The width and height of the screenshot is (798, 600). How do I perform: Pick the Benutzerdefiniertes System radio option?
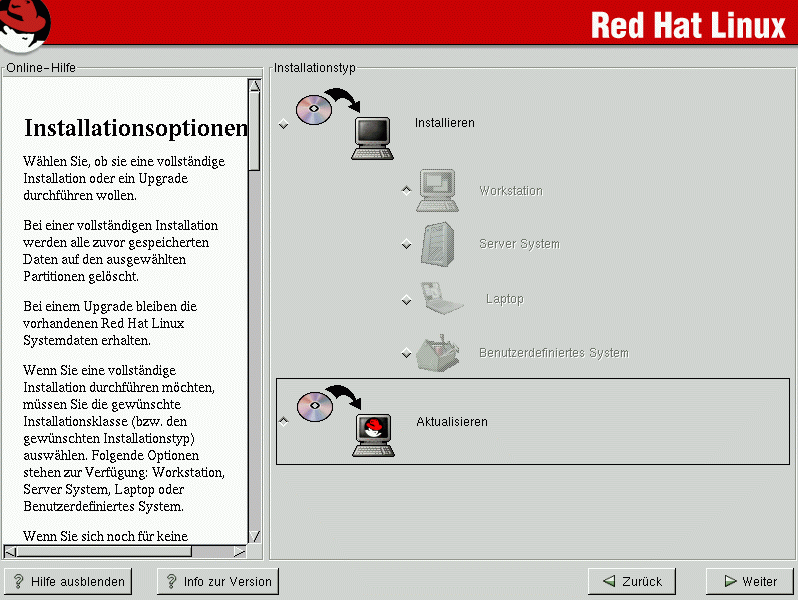[x=406, y=353]
